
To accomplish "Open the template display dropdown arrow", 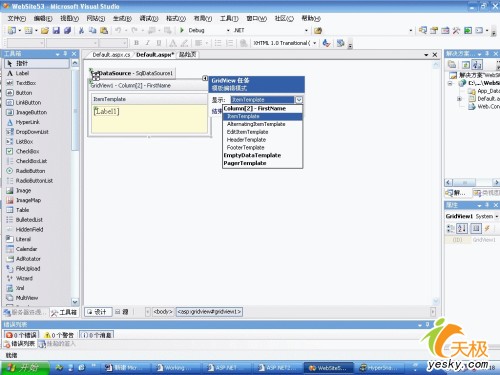I will [x=299, y=100].
